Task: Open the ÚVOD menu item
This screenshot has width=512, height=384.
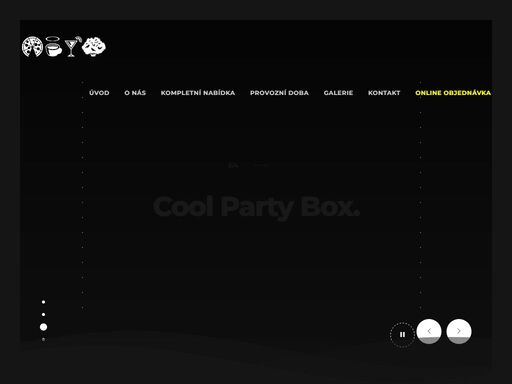Action: pos(99,93)
